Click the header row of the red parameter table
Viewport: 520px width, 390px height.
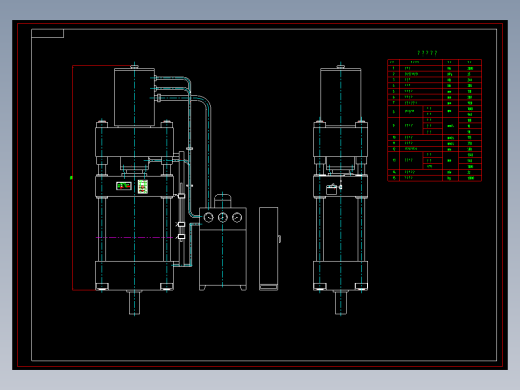click(x=435, y=62)
